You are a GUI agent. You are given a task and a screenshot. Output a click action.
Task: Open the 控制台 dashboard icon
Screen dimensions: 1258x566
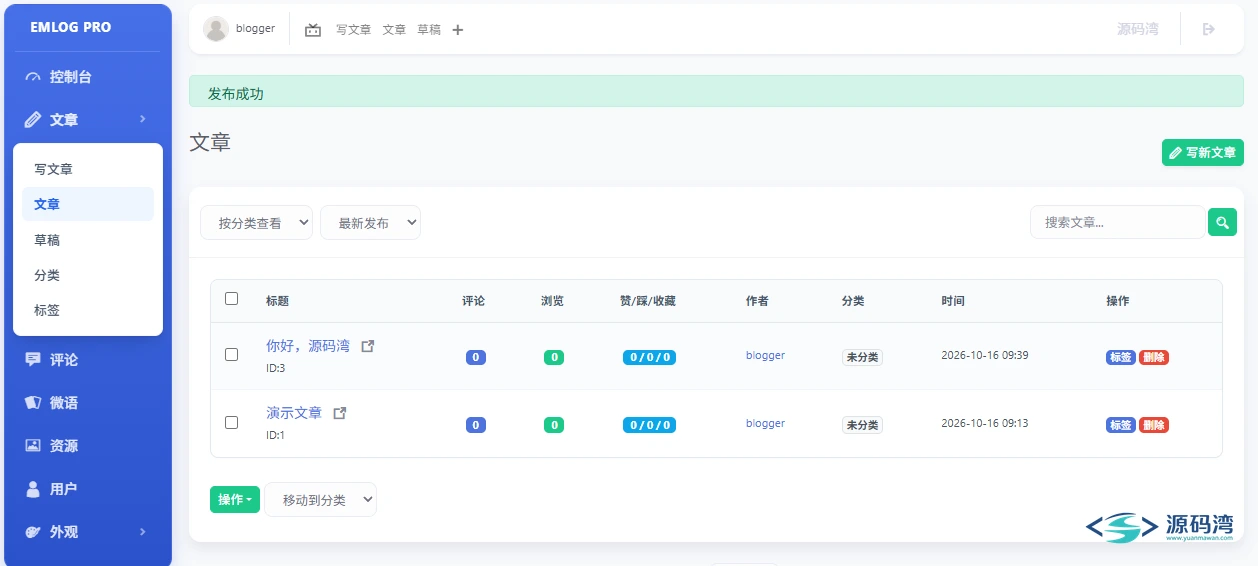[33, 77]
